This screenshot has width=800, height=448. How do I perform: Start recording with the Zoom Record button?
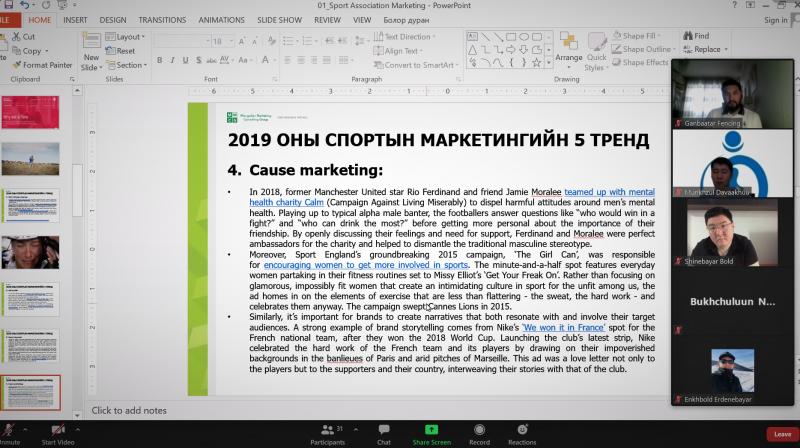tap(479, 434)
